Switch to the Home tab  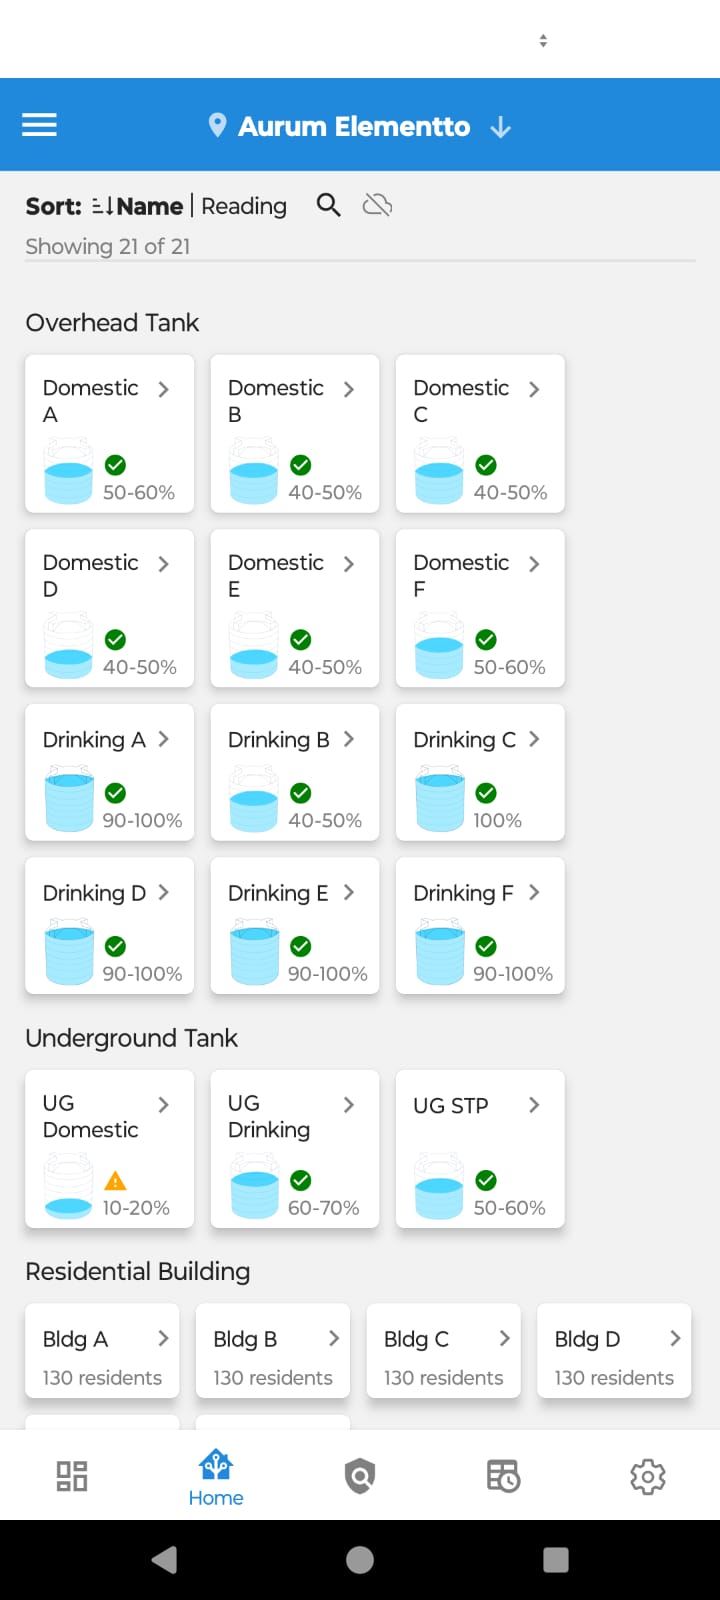pyautogui.click(x=216, y=1478)
